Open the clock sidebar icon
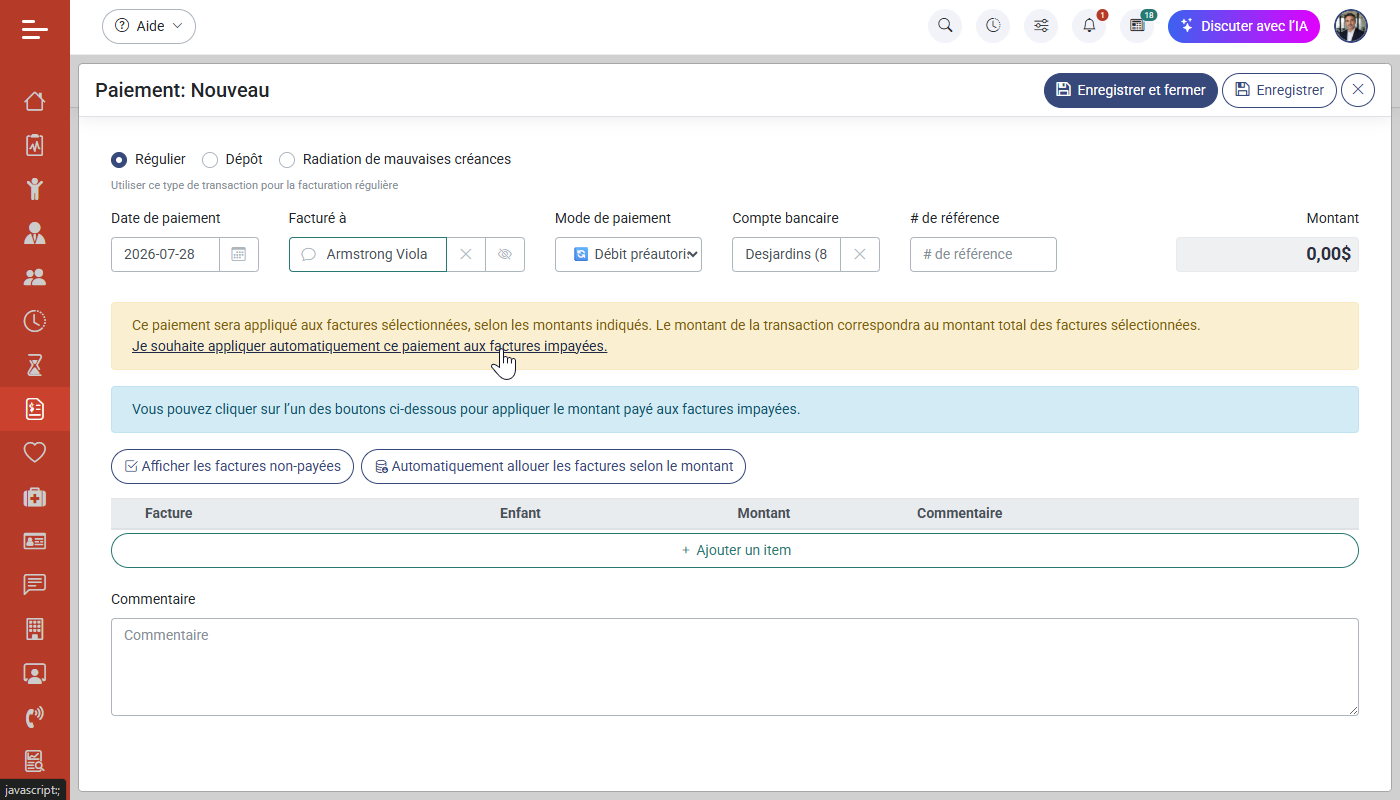Image resolution: width=1400 pixels, height=800 pixels. click(35, 321)
